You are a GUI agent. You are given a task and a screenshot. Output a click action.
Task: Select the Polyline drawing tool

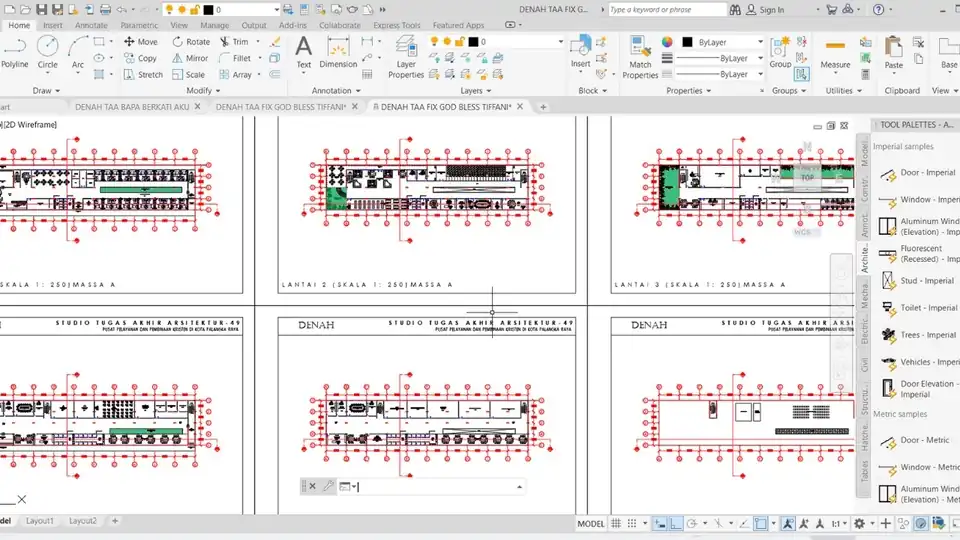coord(15,52)
